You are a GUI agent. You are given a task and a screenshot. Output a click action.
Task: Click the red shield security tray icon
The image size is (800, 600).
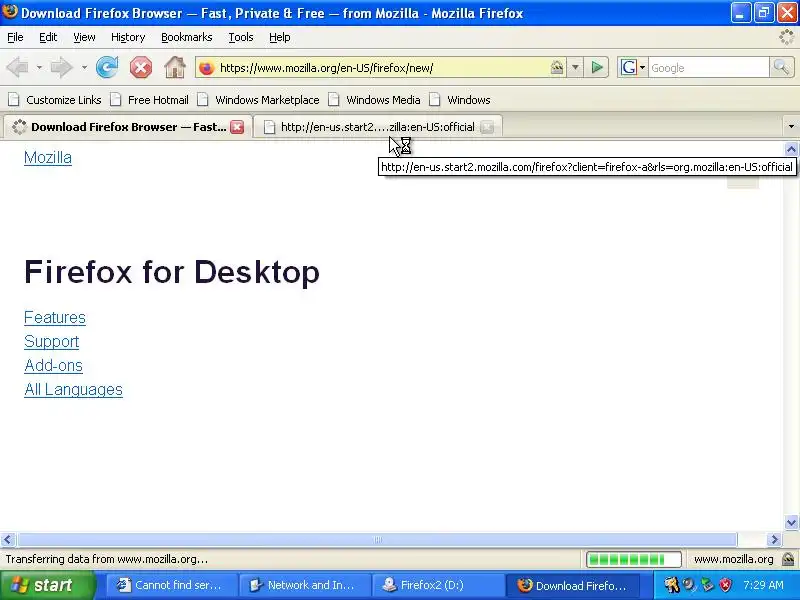[x=725, y=585]
